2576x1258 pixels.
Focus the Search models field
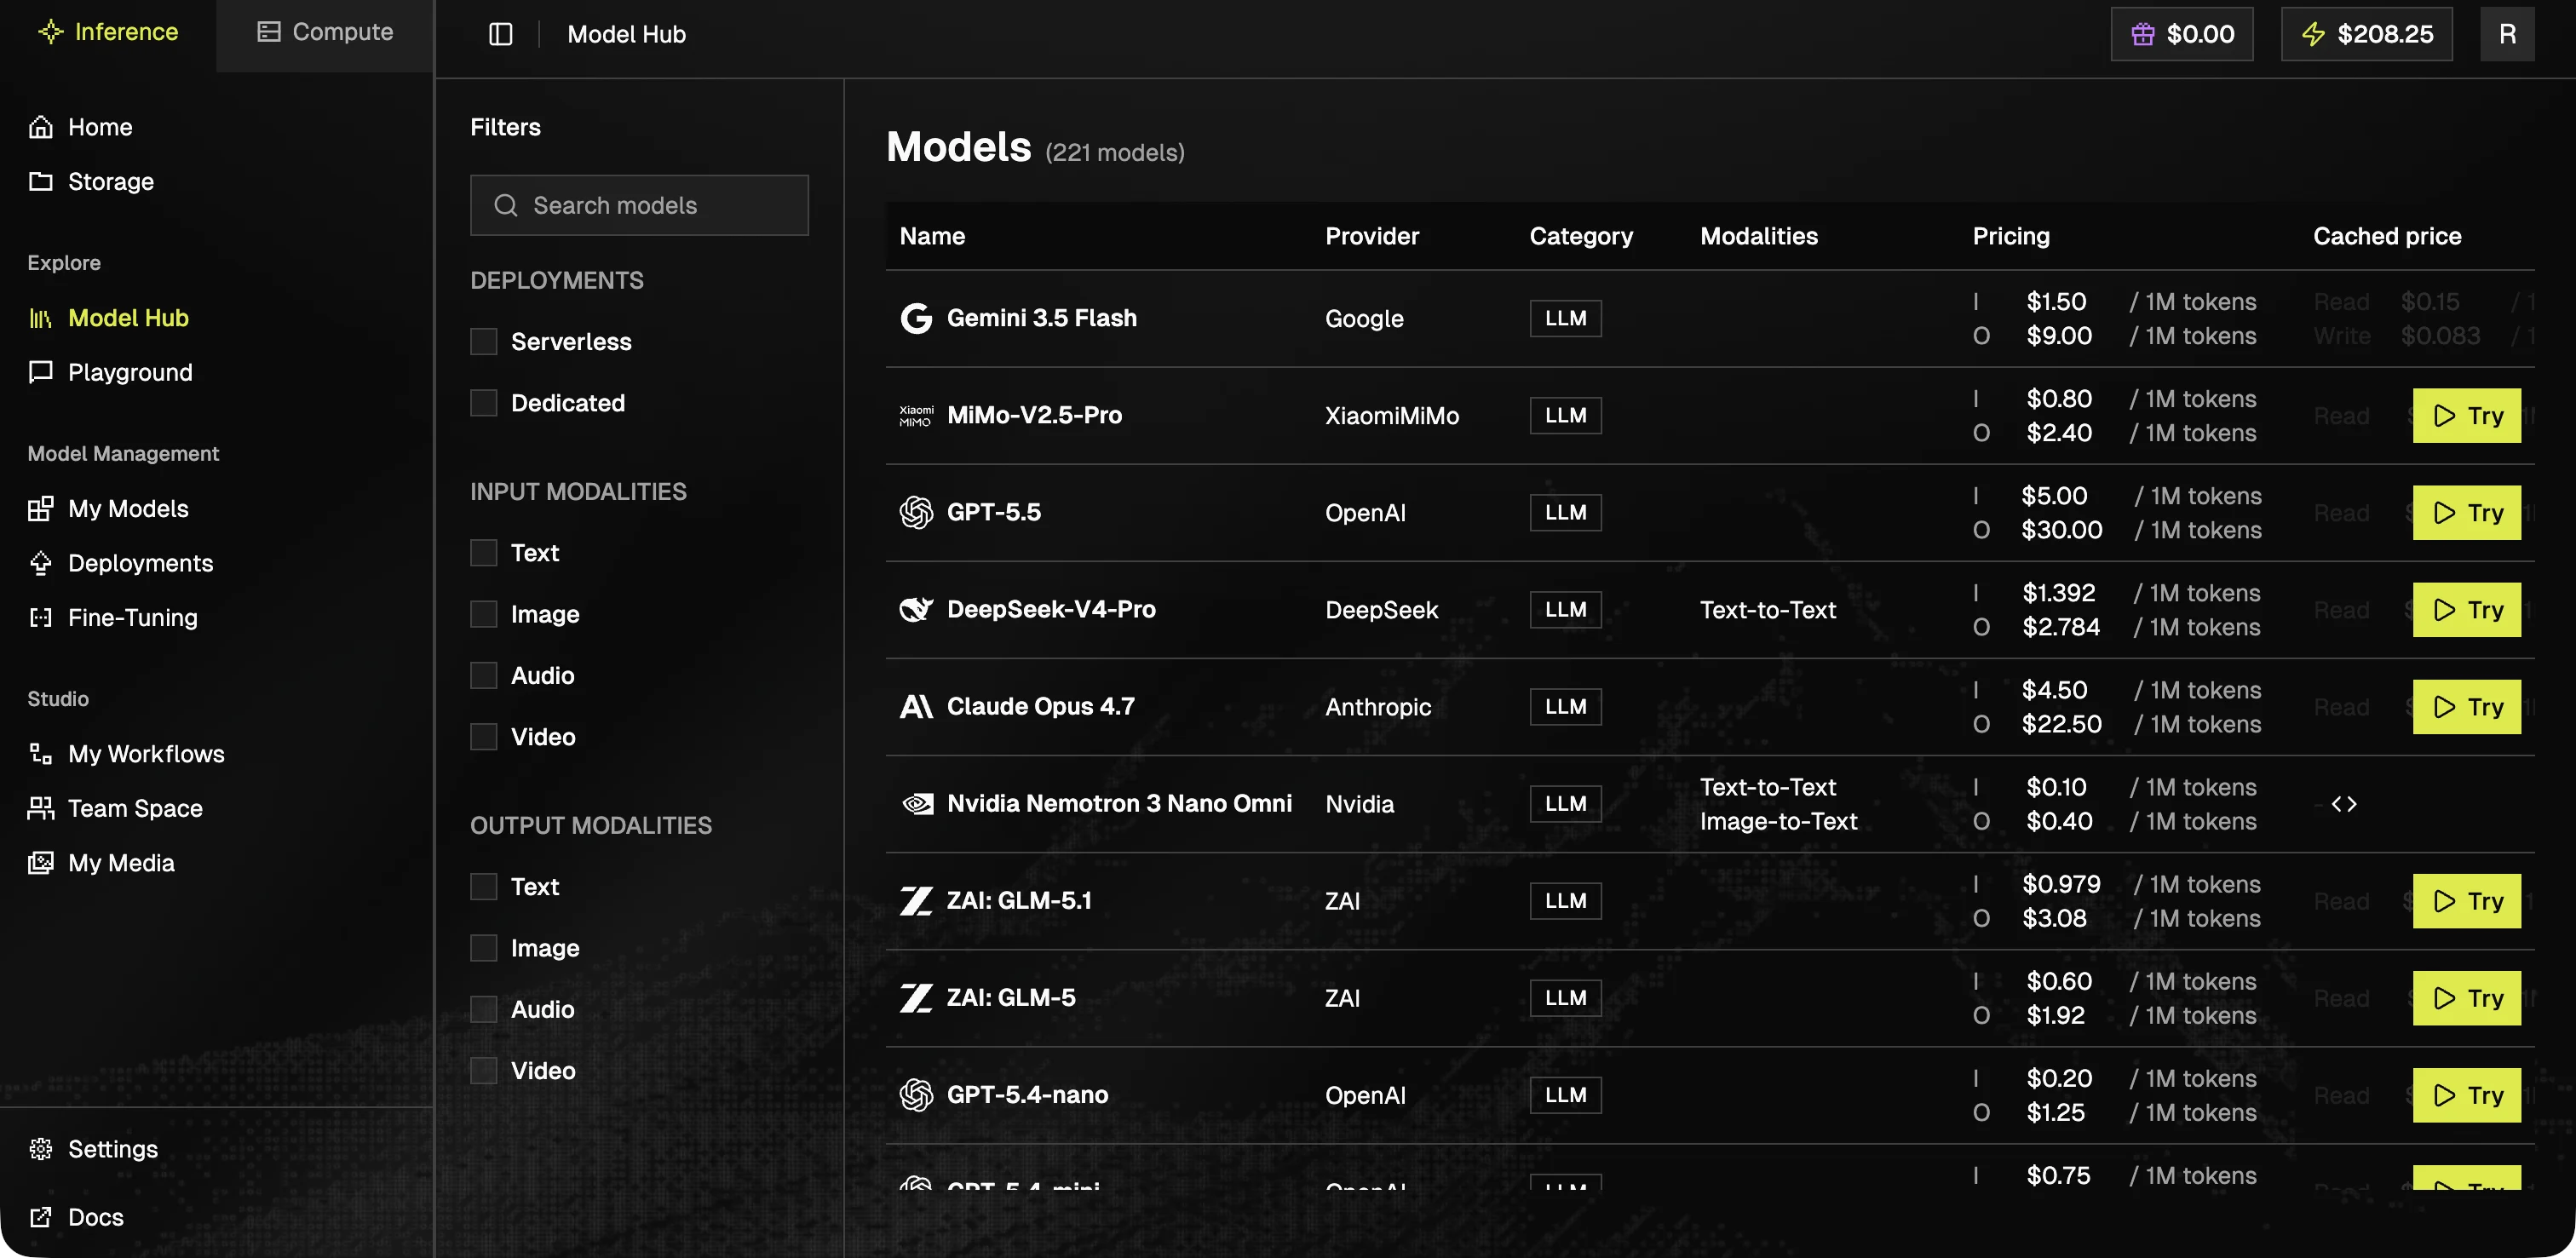[x=639, y=205]
